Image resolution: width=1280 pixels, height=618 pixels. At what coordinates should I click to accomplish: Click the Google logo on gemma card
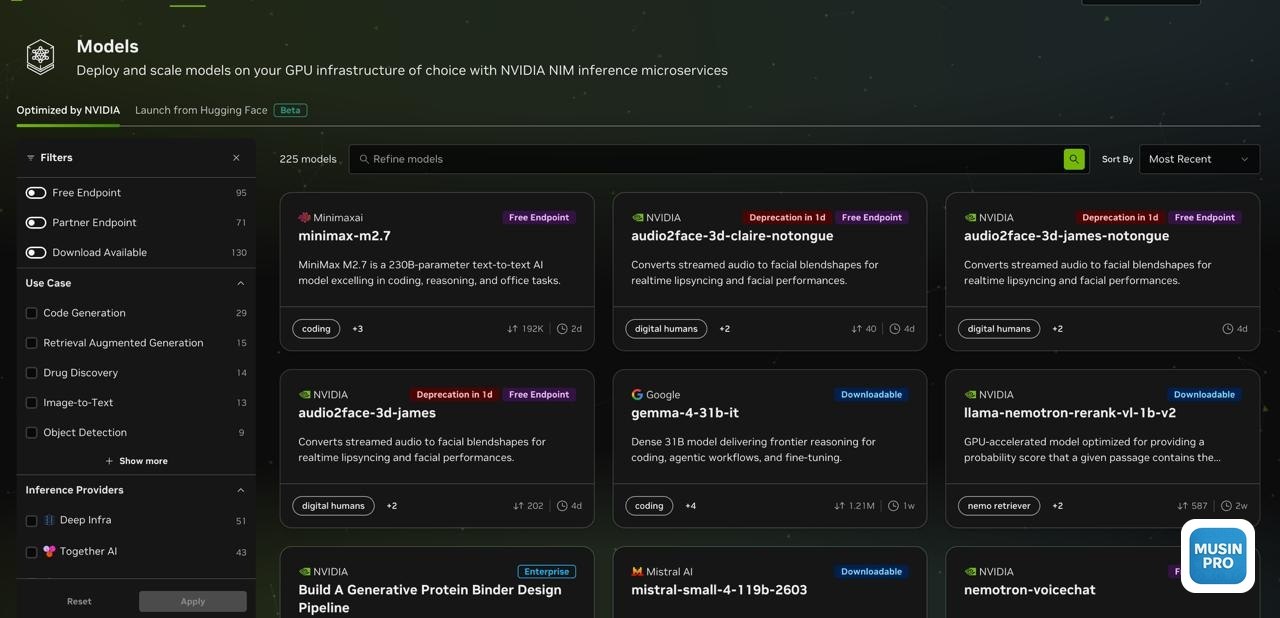[637, 395]
